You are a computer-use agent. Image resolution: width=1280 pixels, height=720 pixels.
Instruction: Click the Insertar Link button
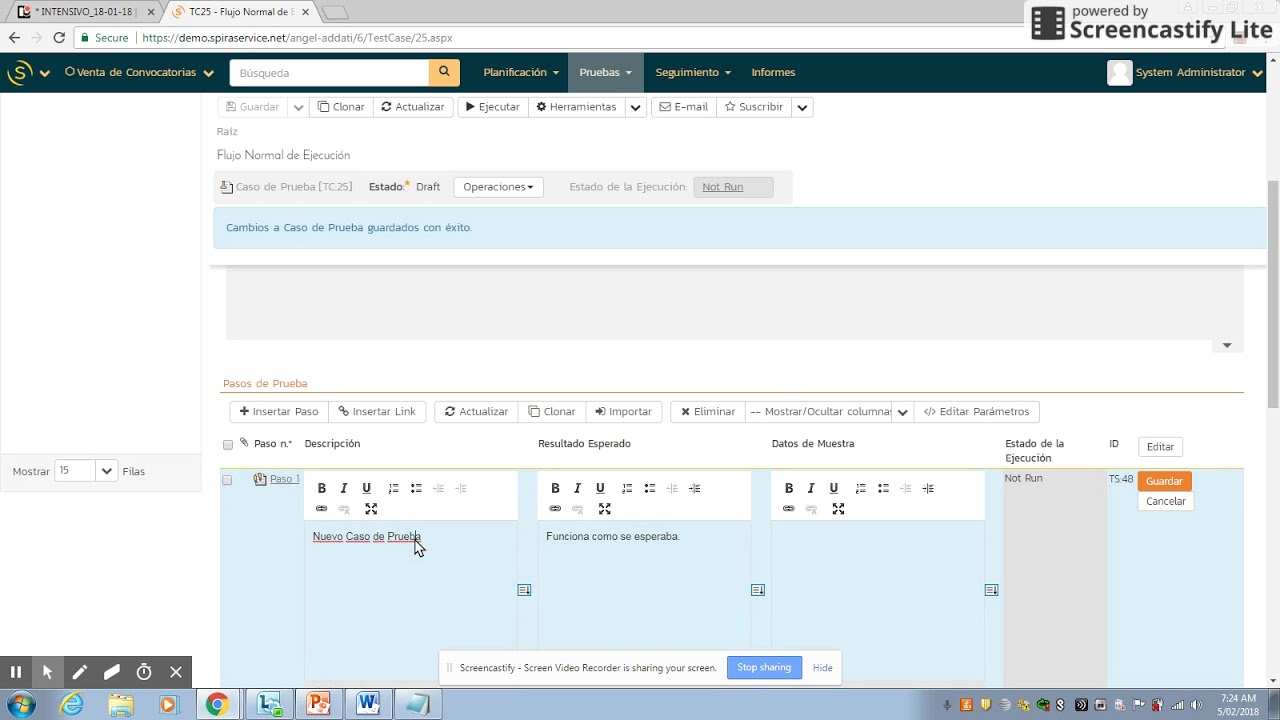(377, 412)
